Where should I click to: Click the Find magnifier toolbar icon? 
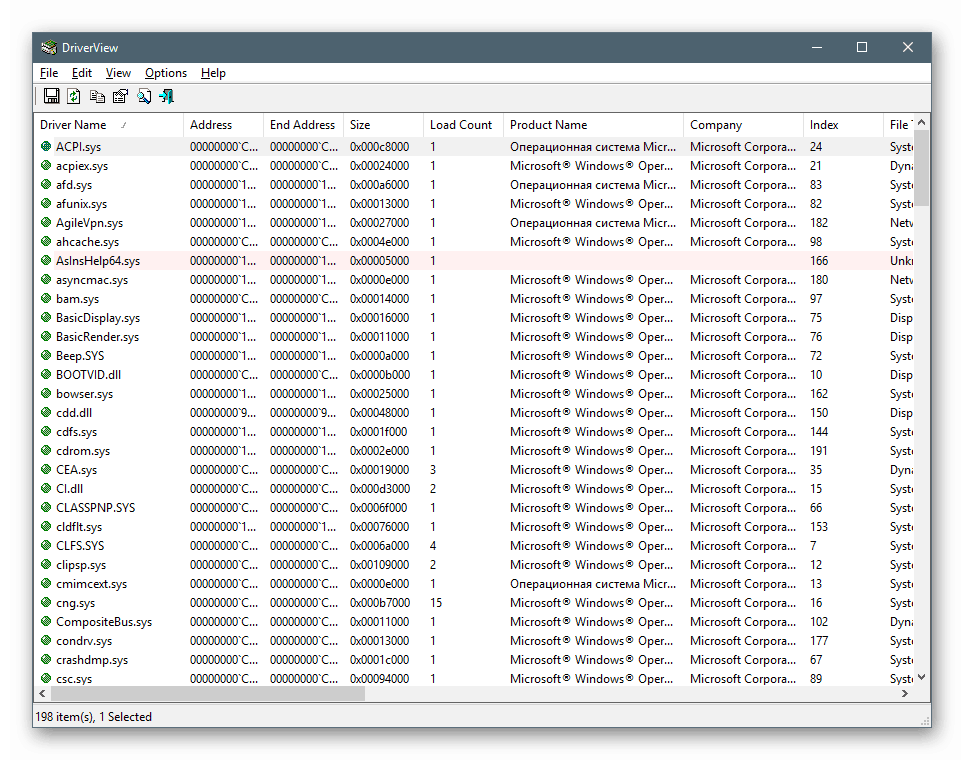[144, 97]
